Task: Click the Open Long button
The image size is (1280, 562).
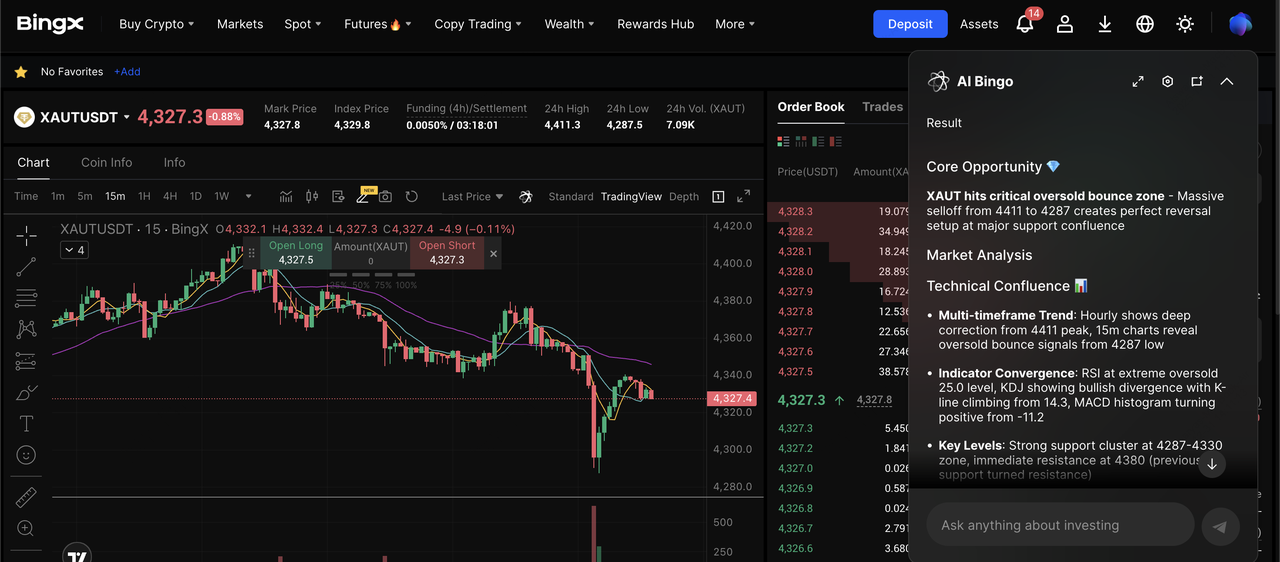Action: click(296, 253)
